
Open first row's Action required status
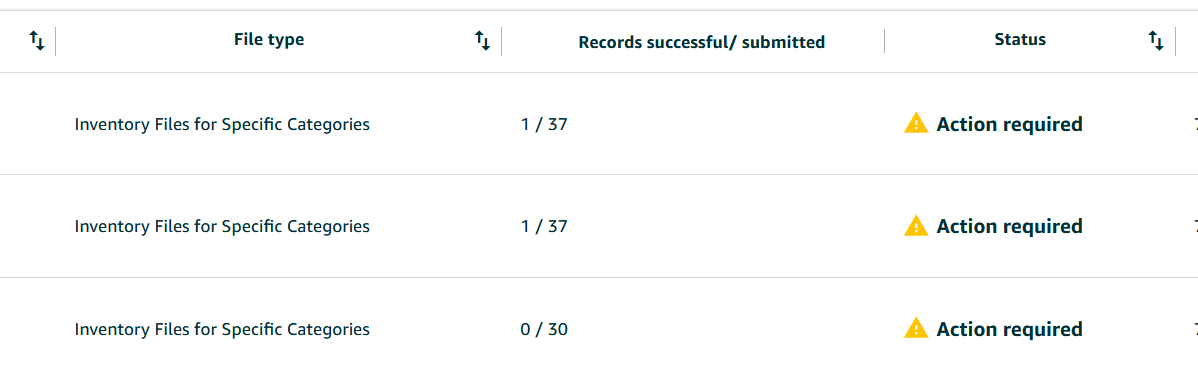(x=1009, y=124)
